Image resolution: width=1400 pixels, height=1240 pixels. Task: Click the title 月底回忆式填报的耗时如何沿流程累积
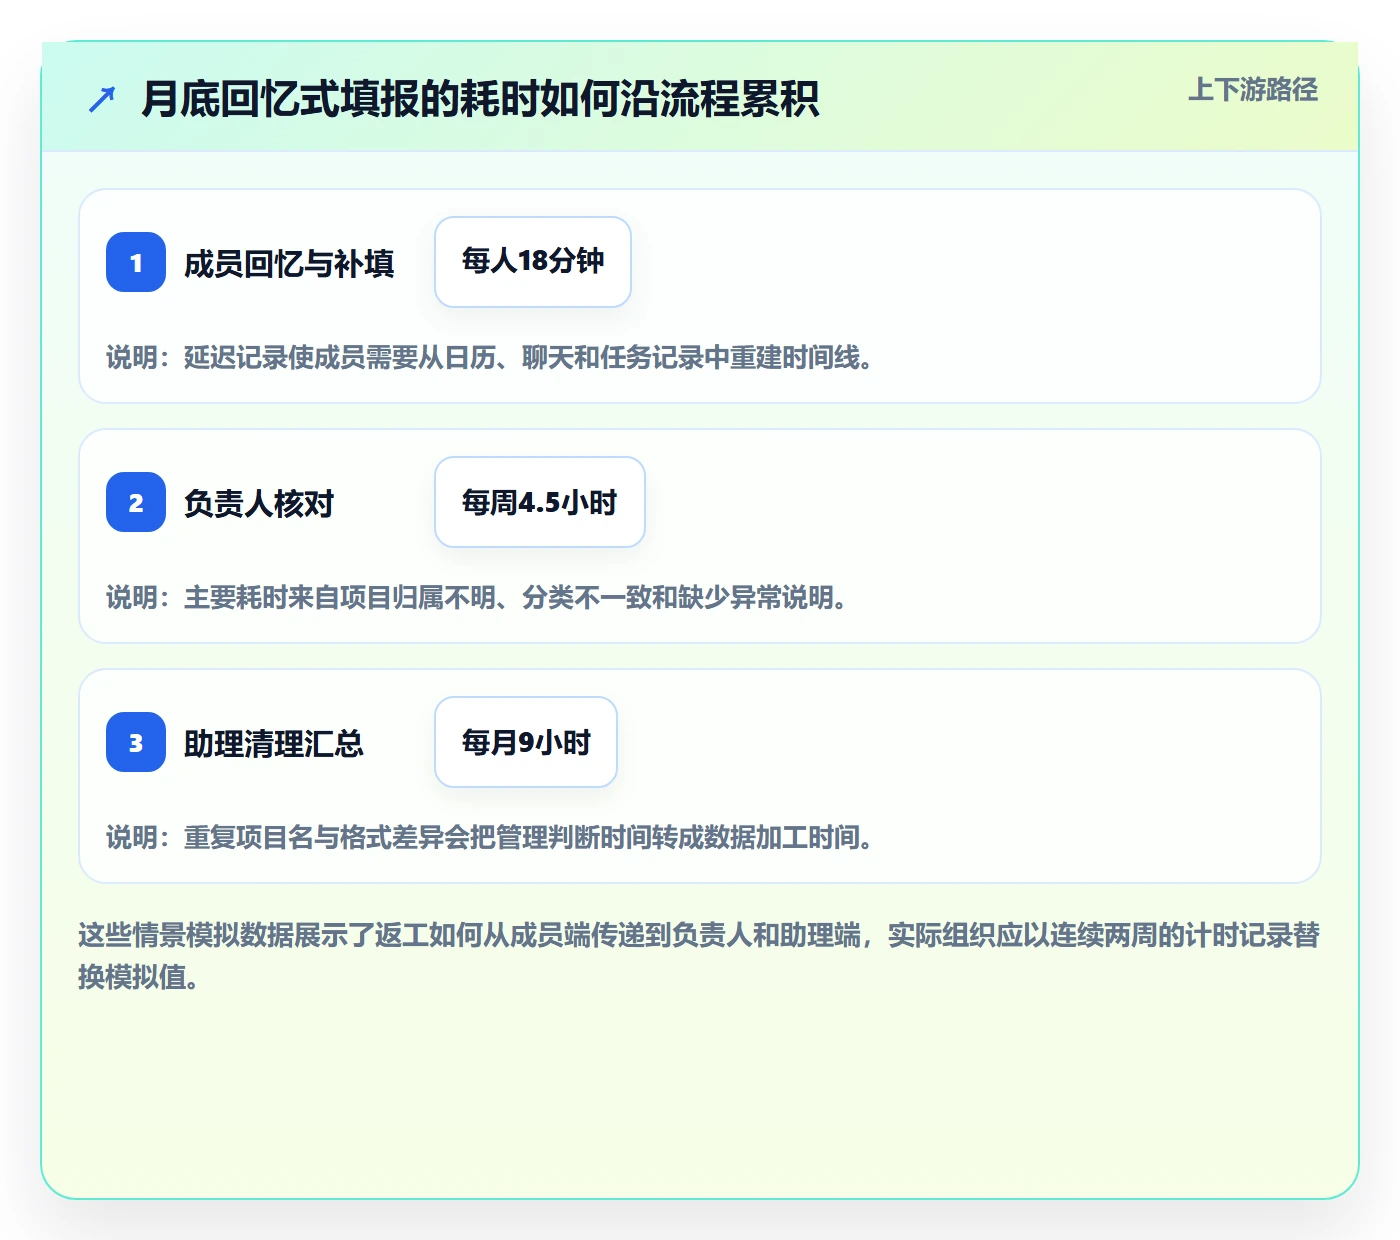pyautogui.click(x=480, y=99)
